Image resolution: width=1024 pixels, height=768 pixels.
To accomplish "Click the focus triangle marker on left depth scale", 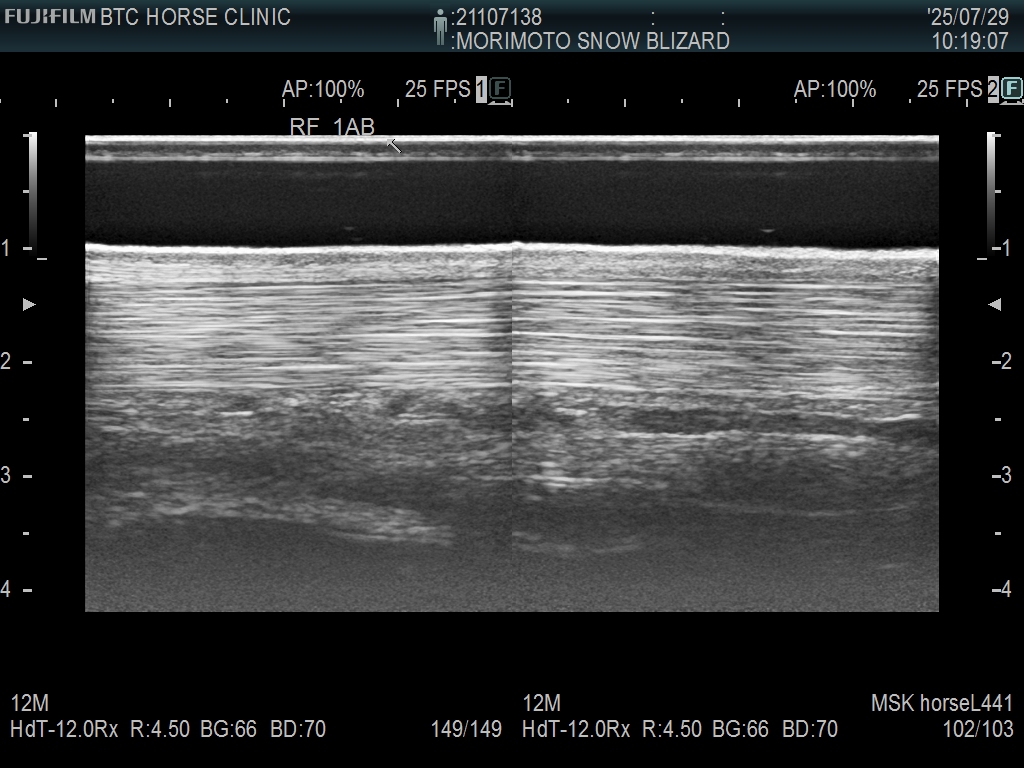I will 29,304.
